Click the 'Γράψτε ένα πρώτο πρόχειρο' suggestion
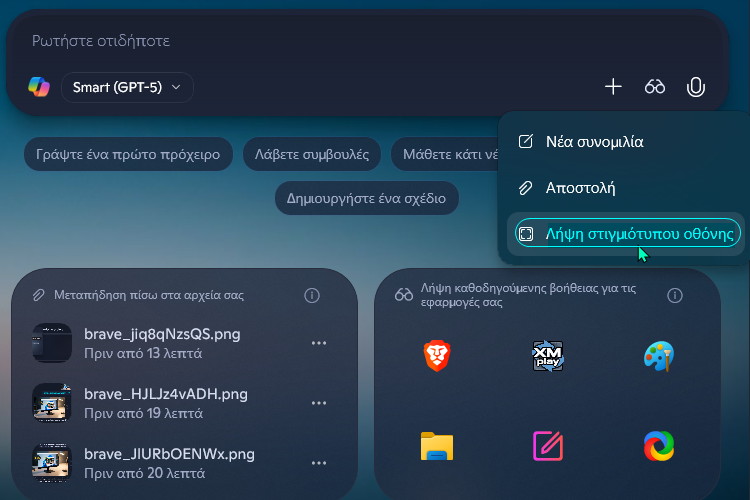Viewport: 750px width, 500px height. 128,154
